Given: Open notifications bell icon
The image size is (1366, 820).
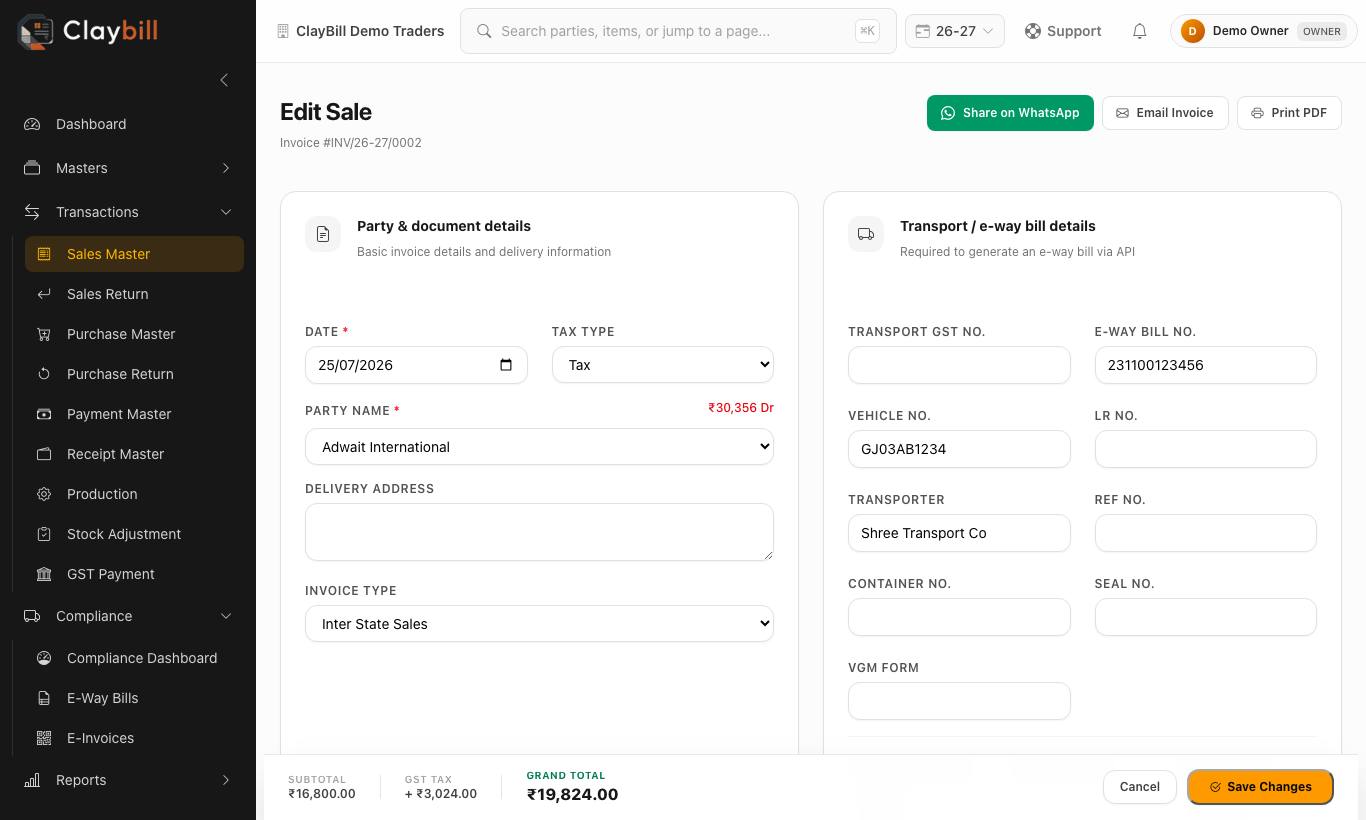Looking at the screenshot, I should (x=1139, y=31).
